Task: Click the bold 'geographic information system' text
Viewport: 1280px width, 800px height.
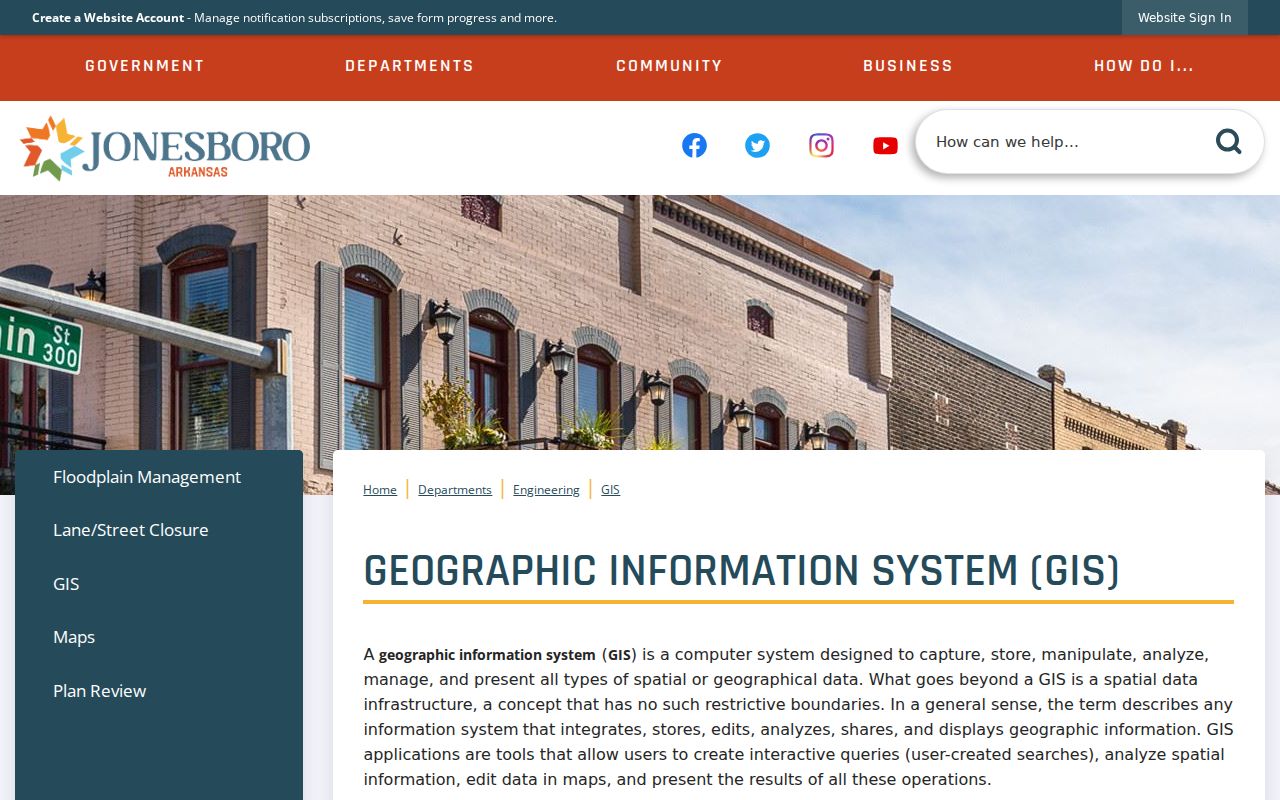Action: coord(487,655)
